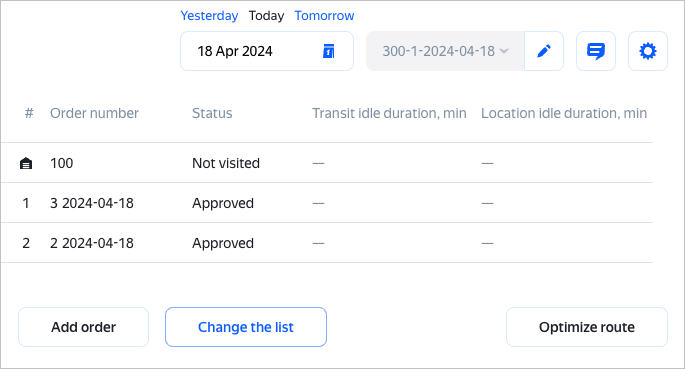685x369 pixels.
Task: Click Change the list button
Action: pyautogui.click(x=246, y=327)
